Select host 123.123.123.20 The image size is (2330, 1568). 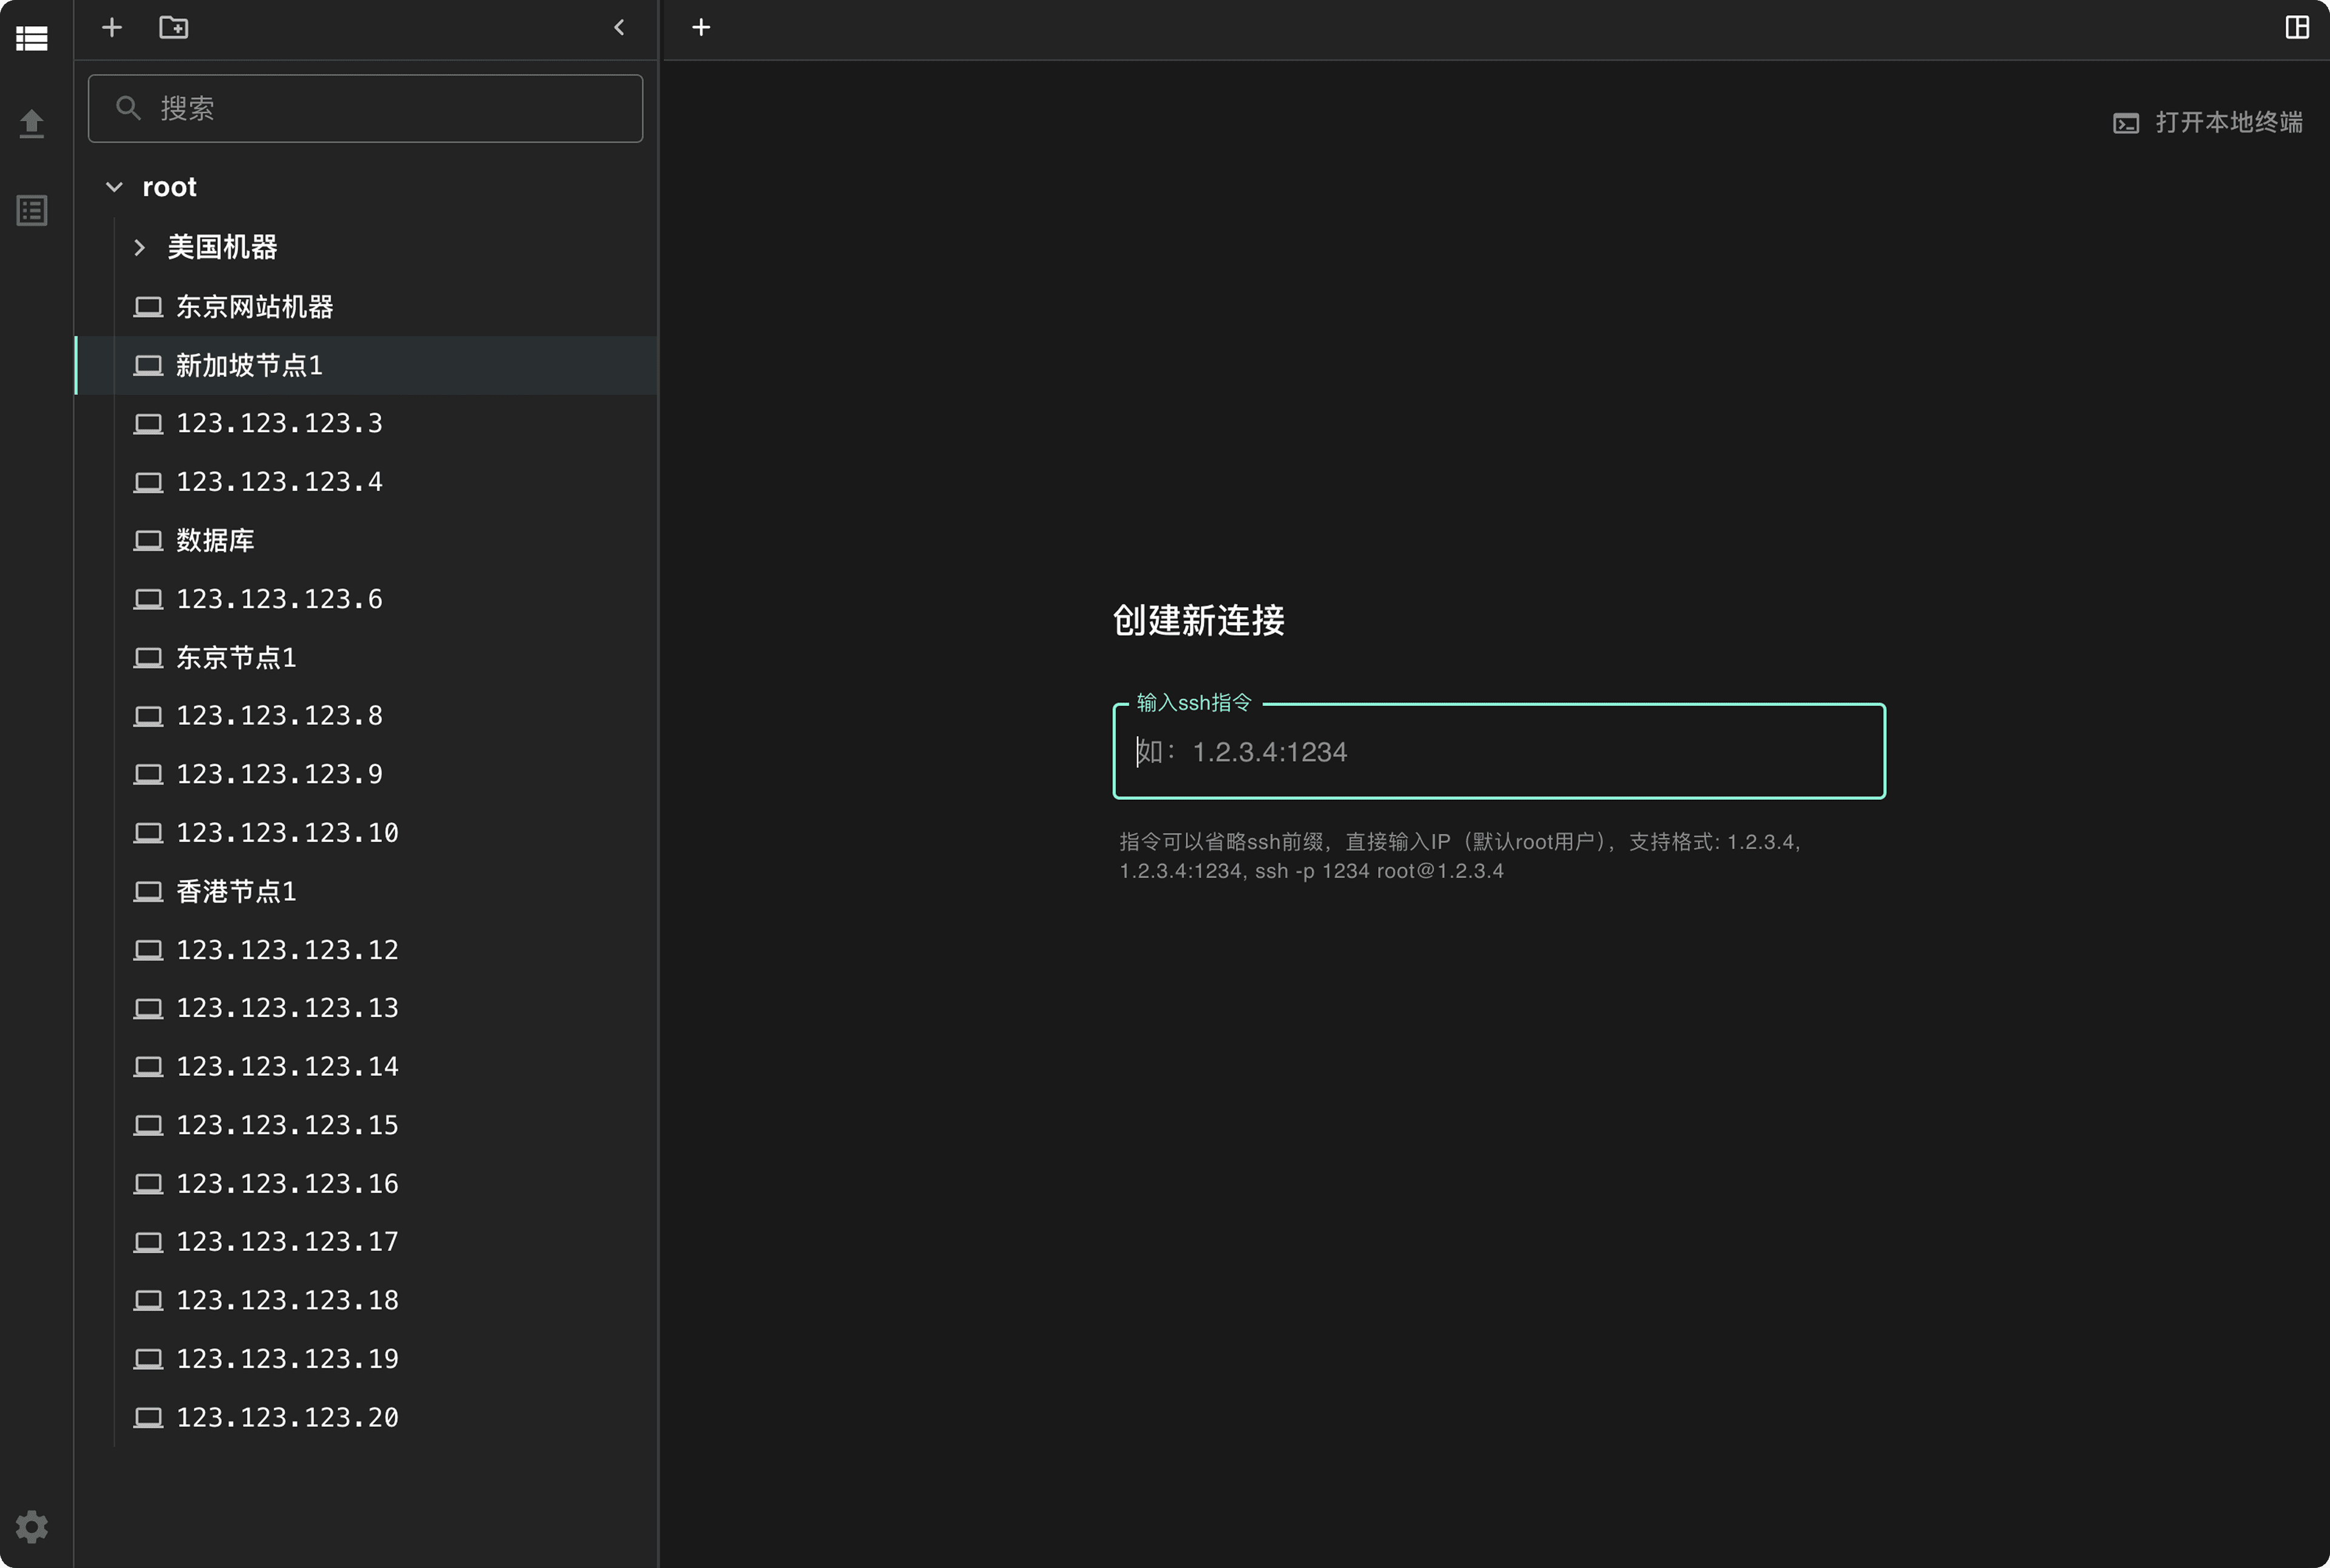366,1418
